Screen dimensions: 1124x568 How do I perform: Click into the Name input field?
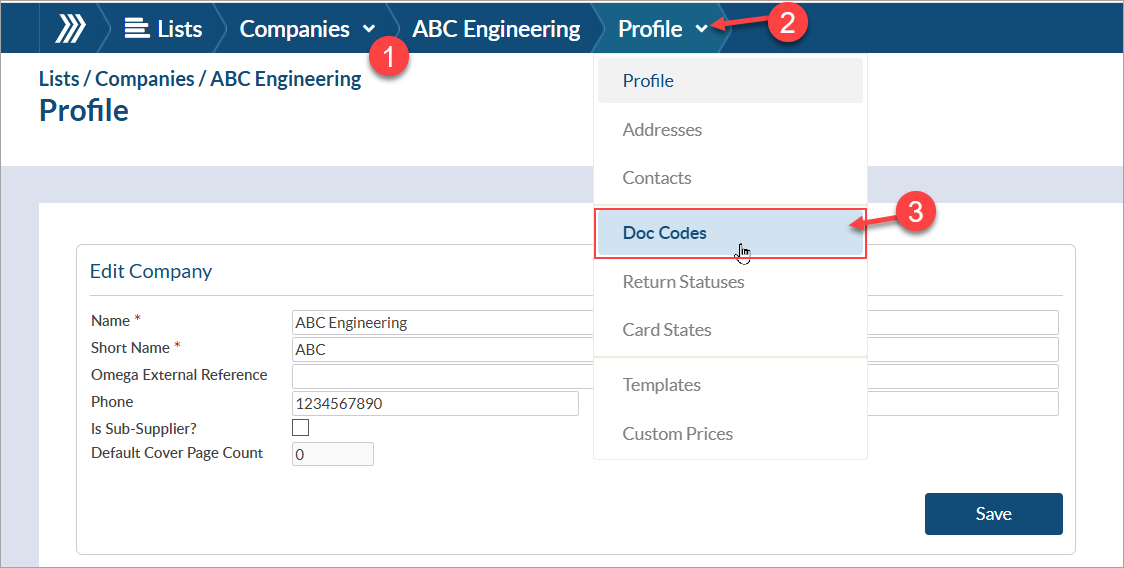pos(440,322)
